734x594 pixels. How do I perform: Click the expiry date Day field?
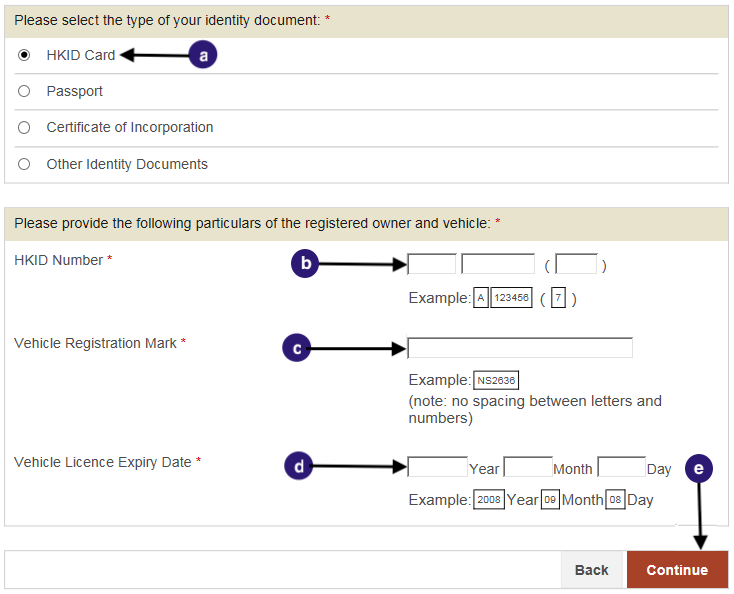click(x=622, y=467)
